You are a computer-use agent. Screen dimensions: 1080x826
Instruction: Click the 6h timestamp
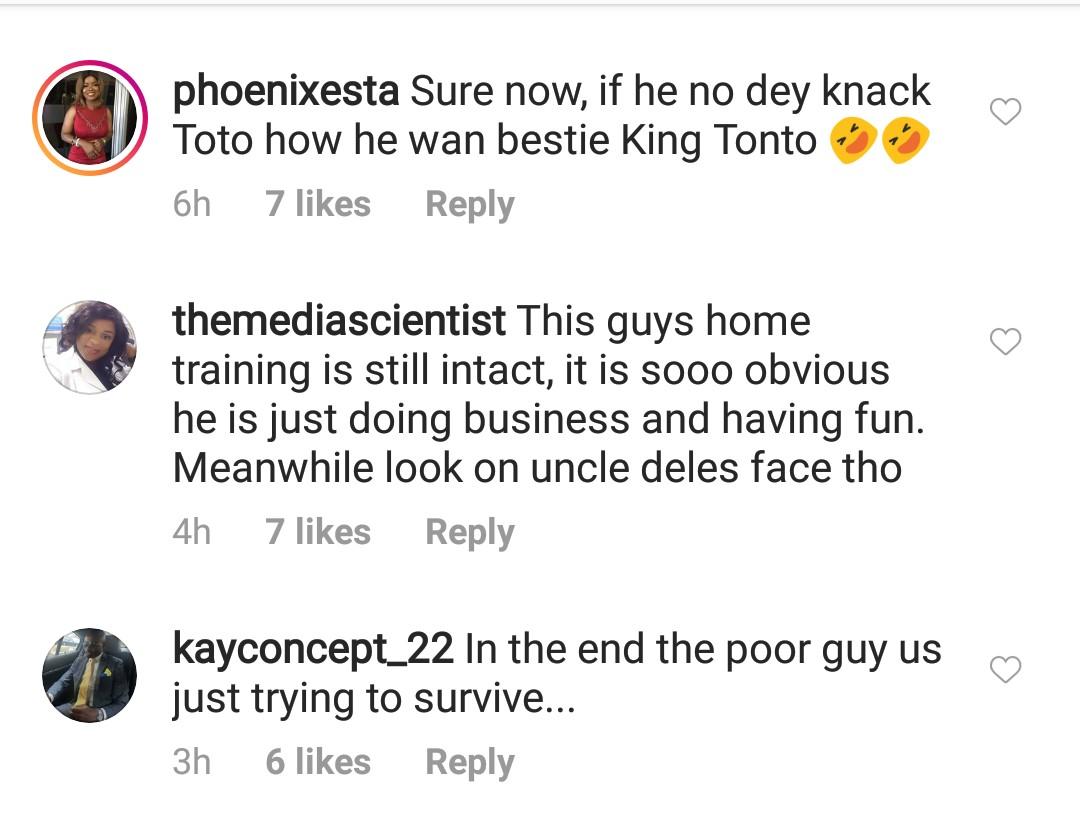click(x=191, y=205)
